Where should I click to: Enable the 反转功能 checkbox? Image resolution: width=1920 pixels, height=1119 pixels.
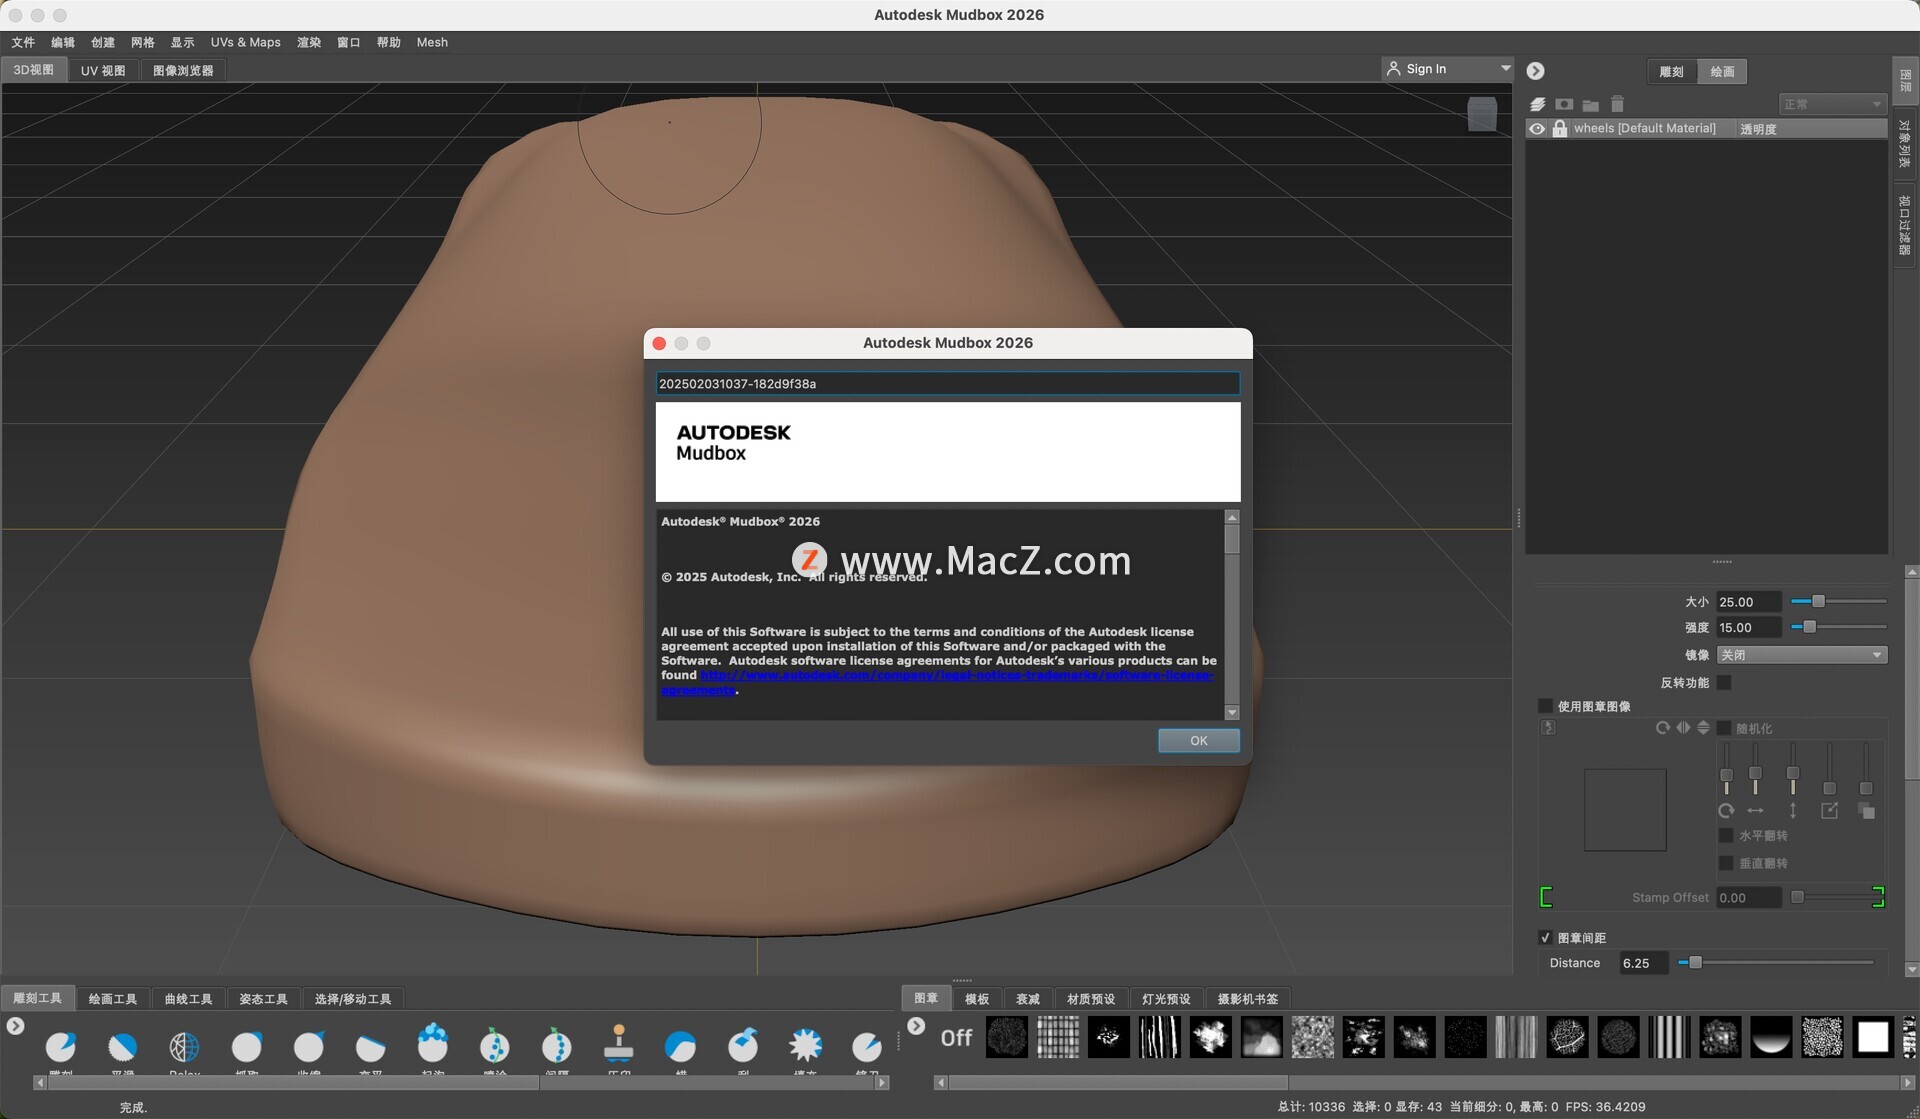click(1724, 683)
